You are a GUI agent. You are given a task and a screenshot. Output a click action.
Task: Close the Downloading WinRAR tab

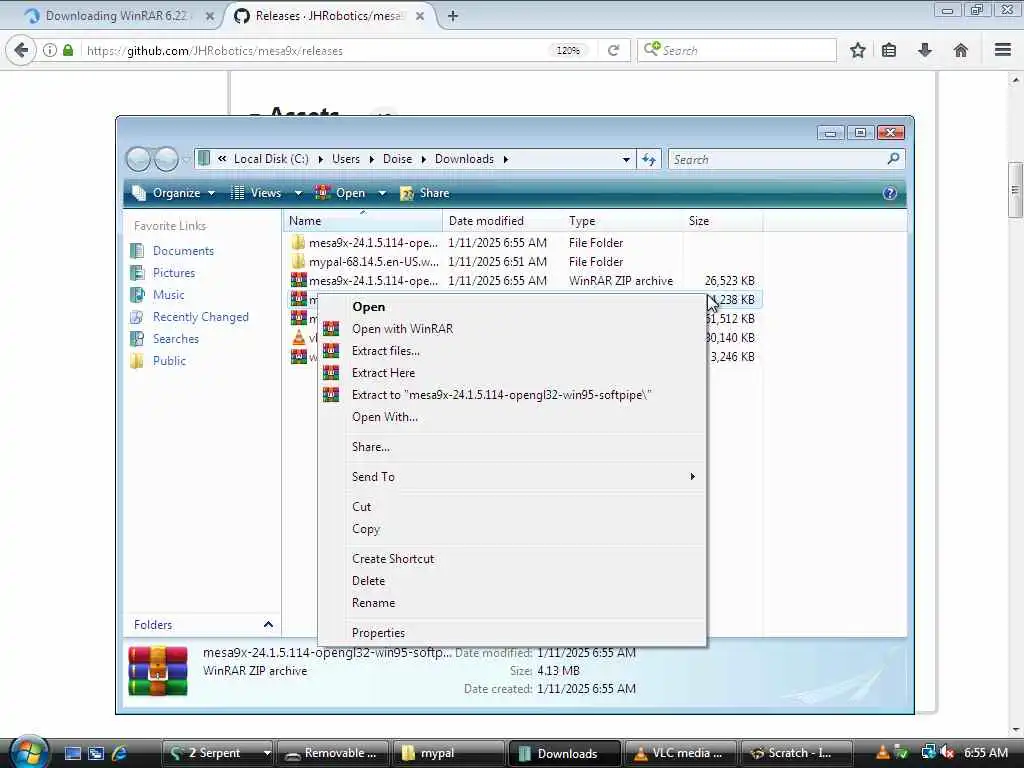tap(210, 16)
